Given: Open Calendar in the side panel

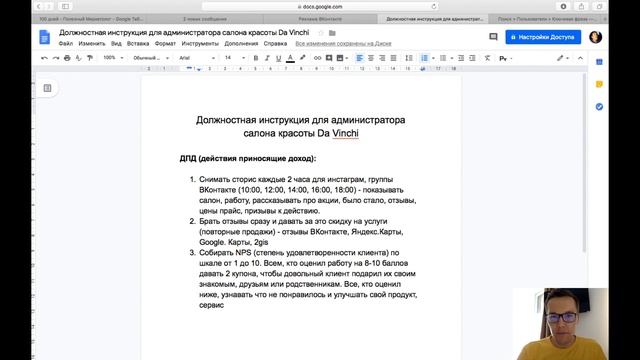Looking at the screenshot, I should pyautogui.click(x=599, y=62).
